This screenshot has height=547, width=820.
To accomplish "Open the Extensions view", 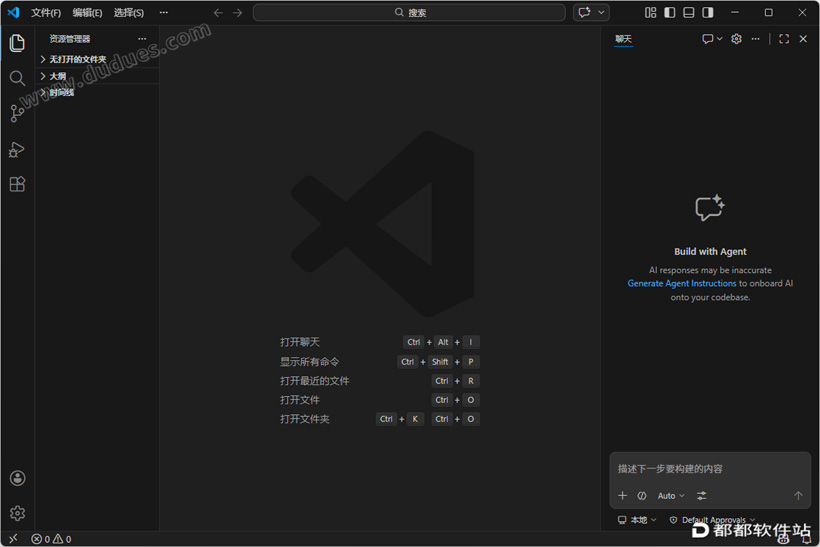I will click(17, 184).
